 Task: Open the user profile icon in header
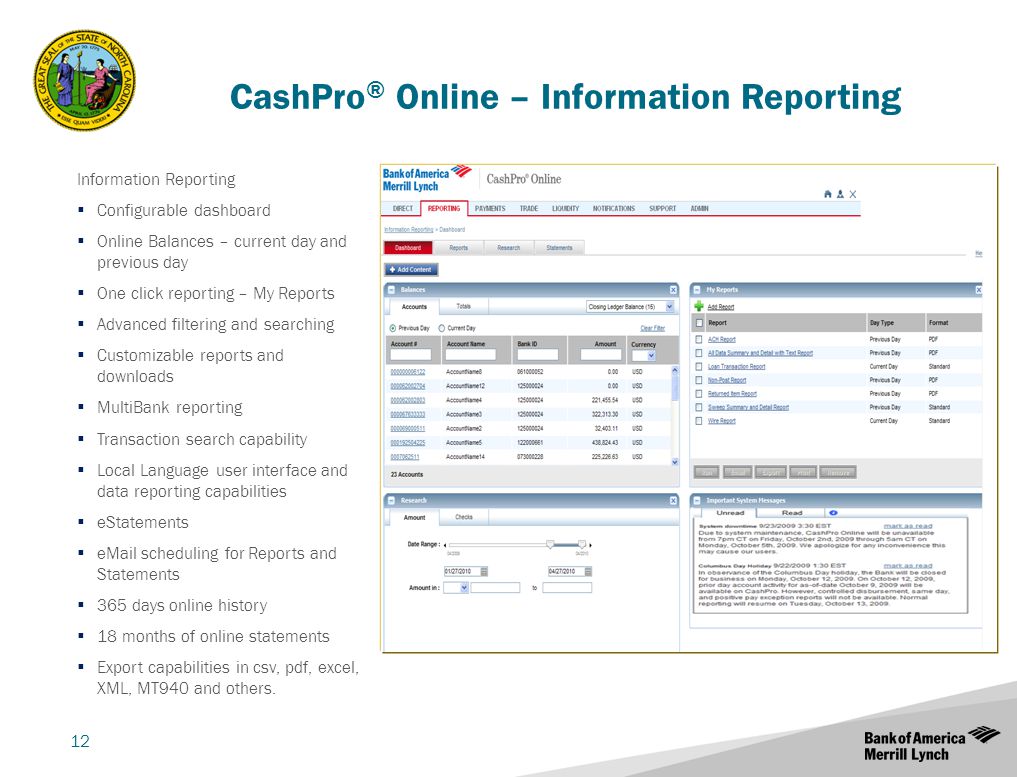[840, 194]
